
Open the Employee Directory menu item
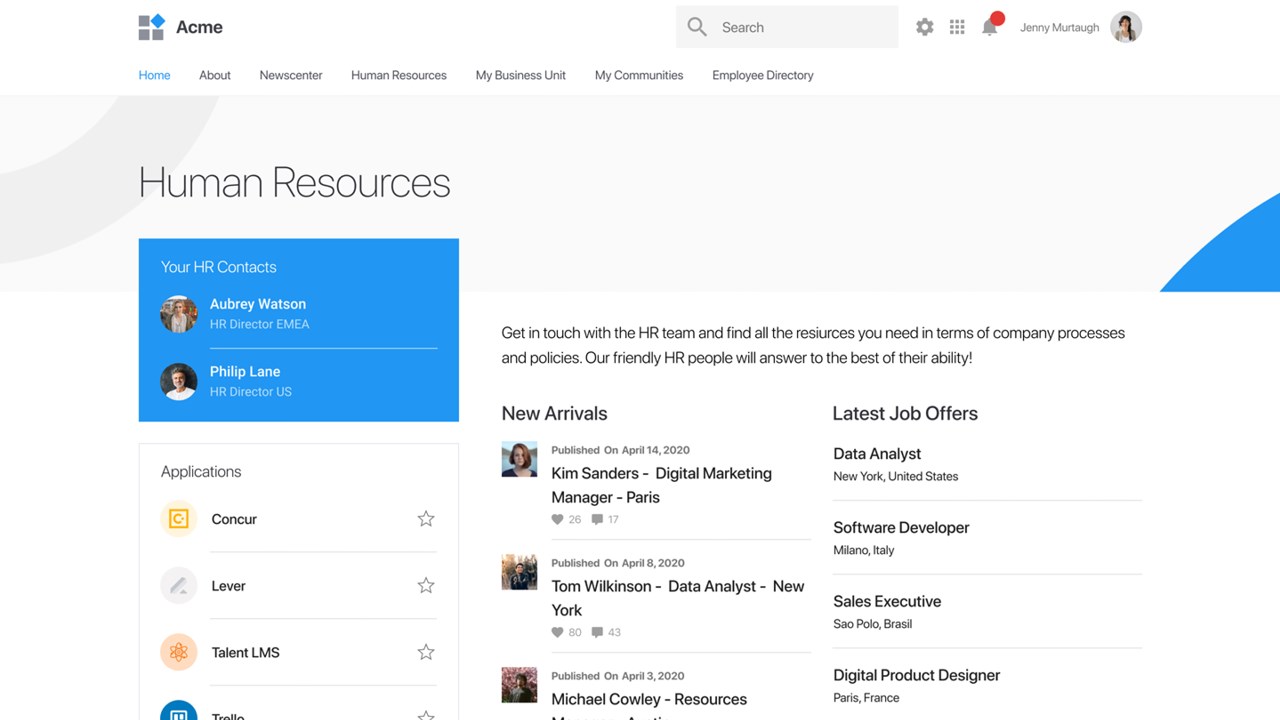point(763,75)
